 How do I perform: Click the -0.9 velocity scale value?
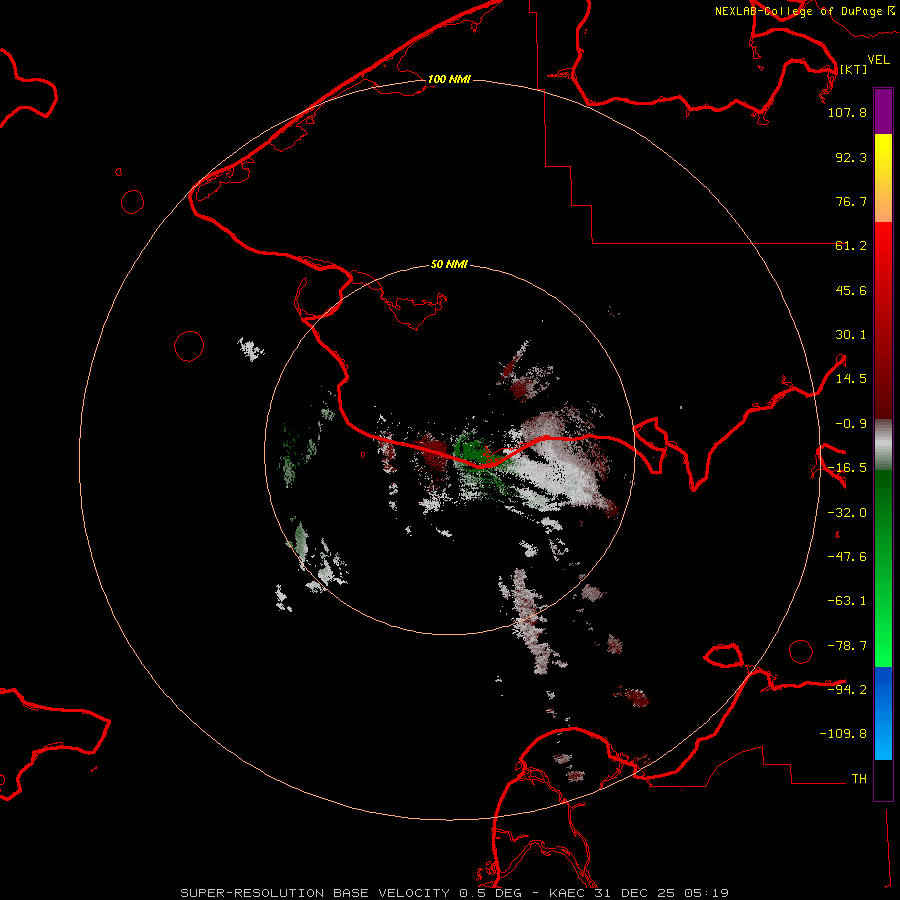pos(851,424)
